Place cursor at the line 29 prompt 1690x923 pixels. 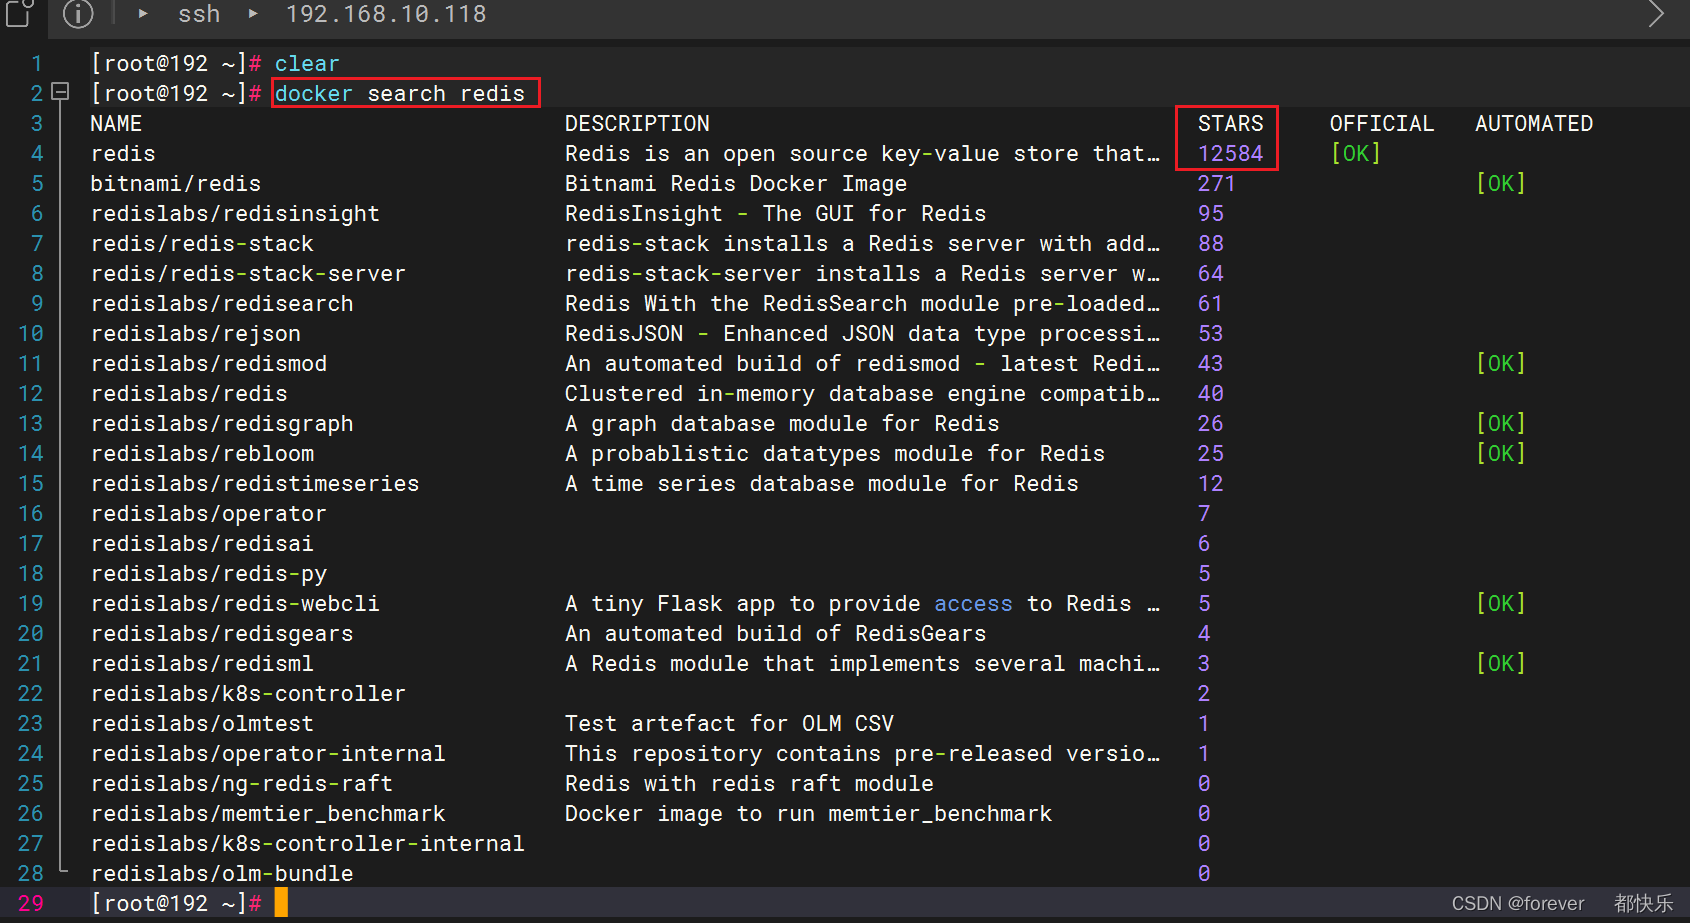[281, 903]
